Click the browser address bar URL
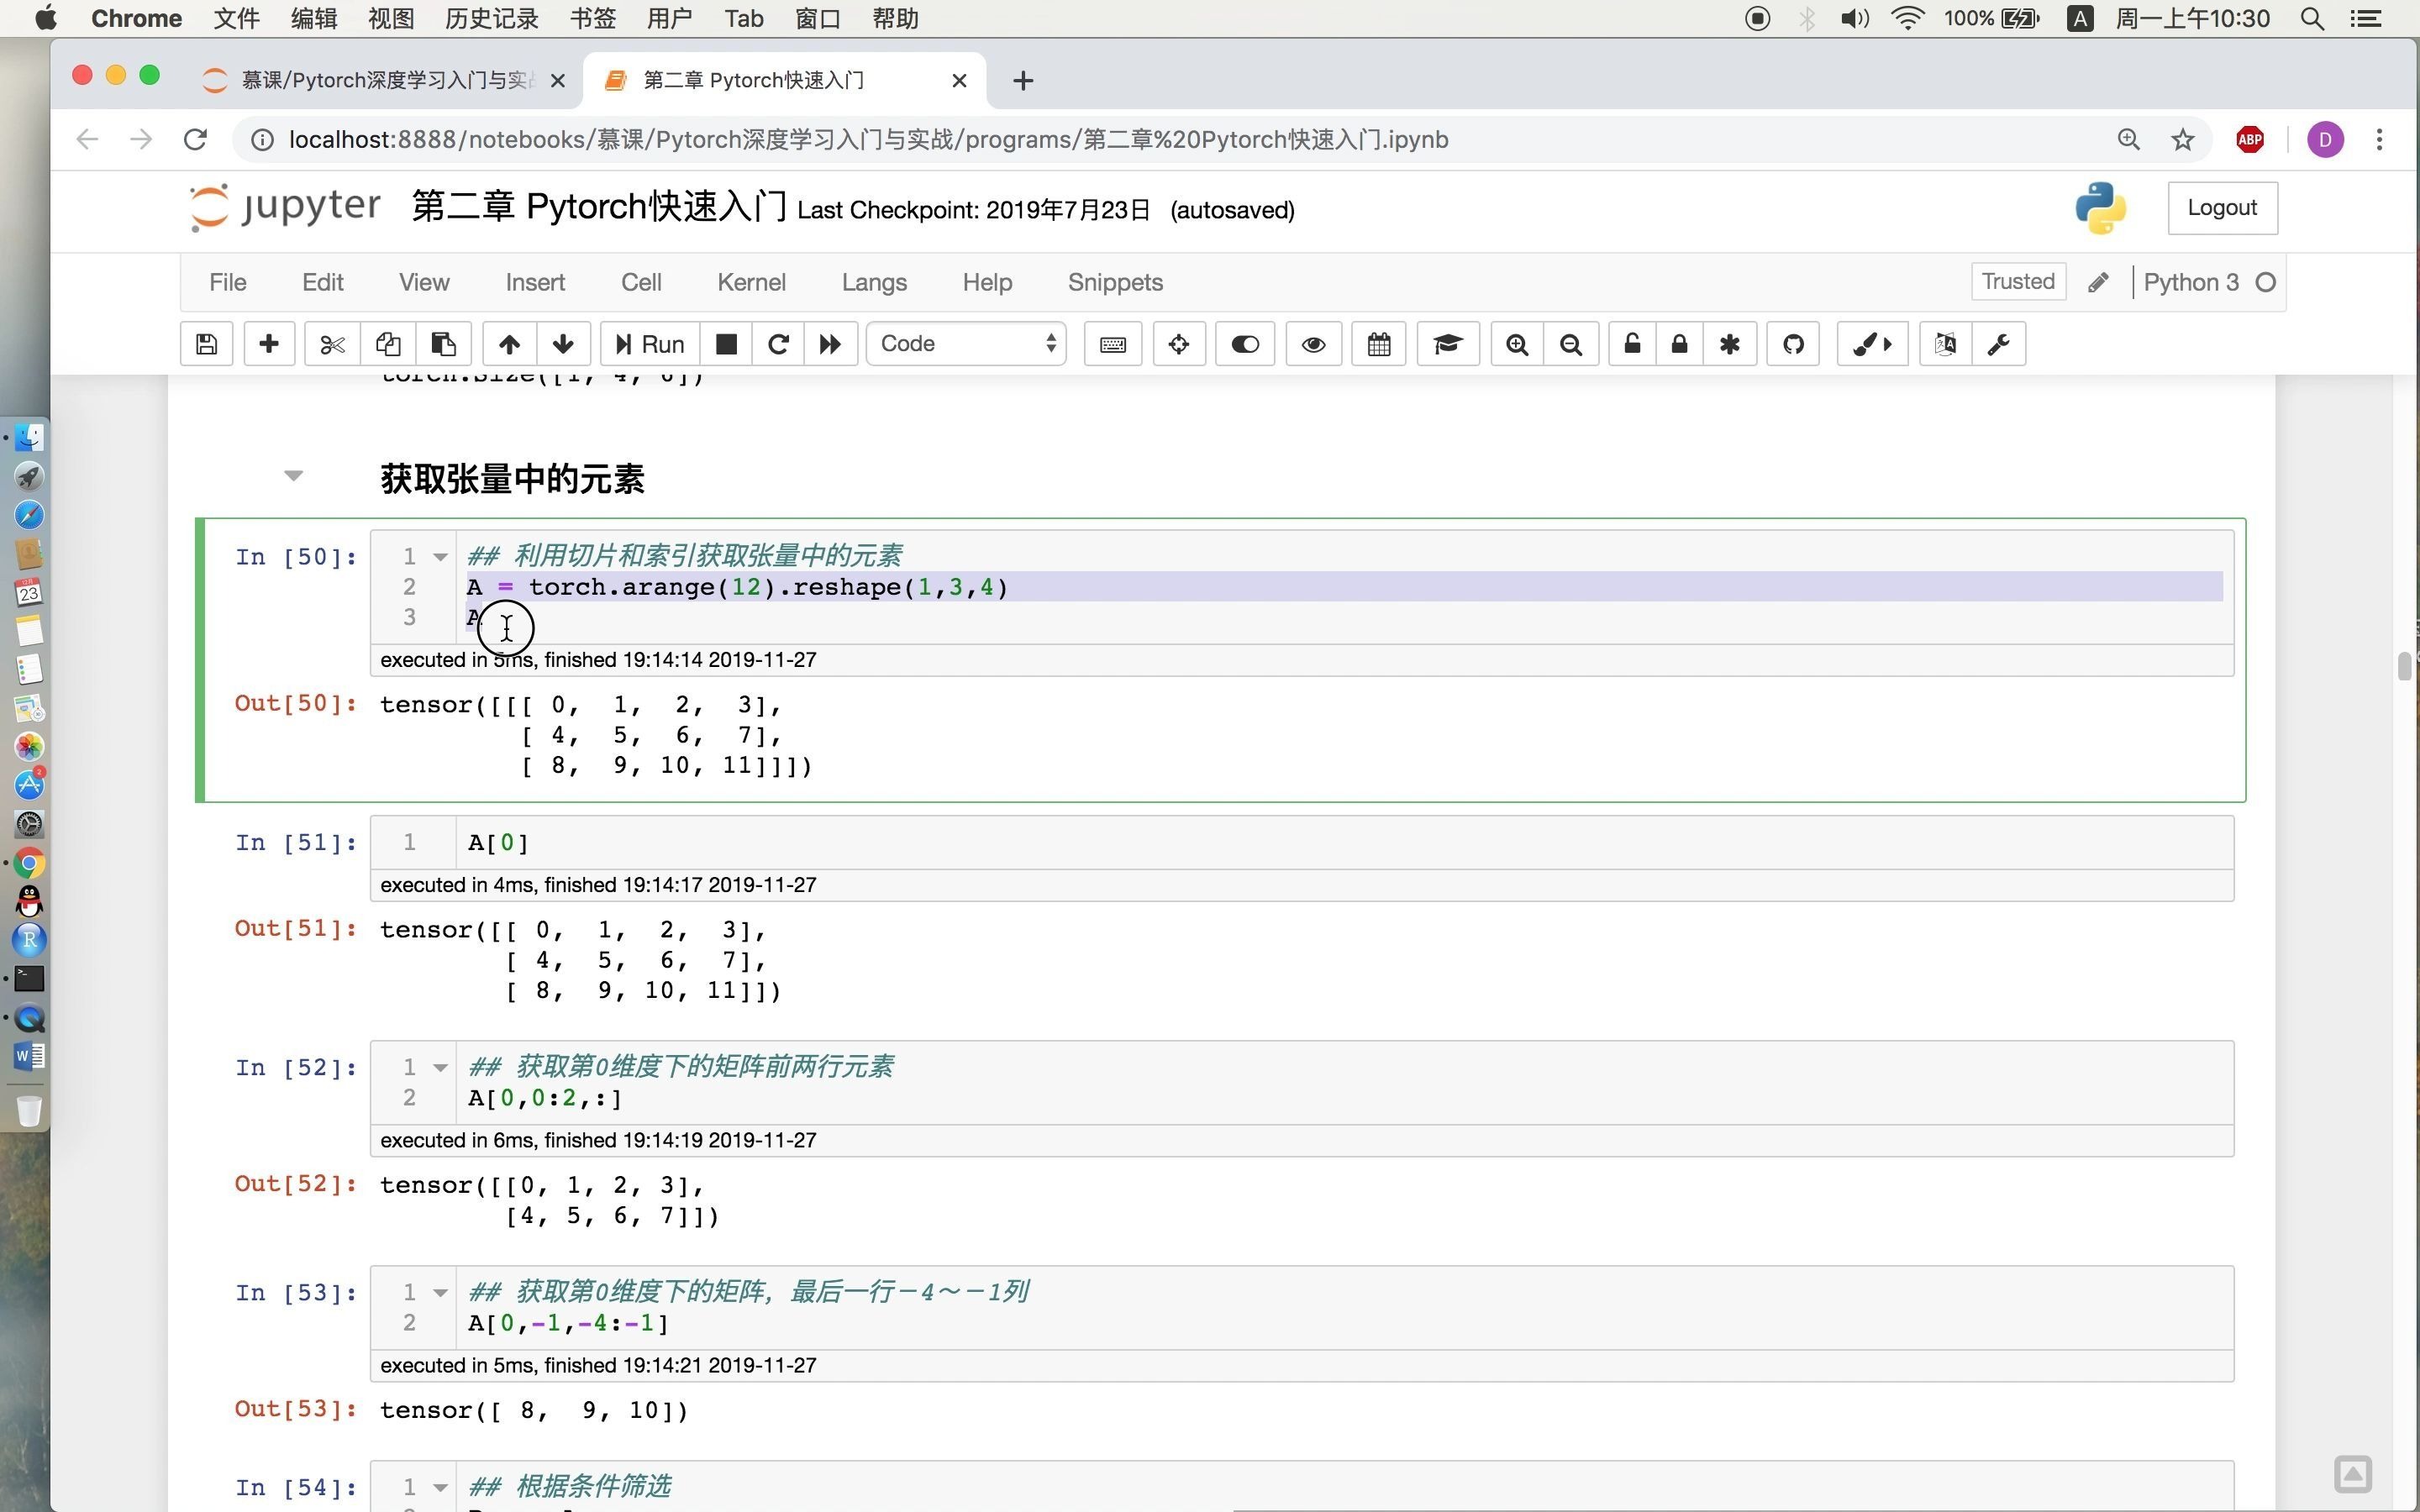This screenshot has height=1512, width=2420. pos(868,140)
